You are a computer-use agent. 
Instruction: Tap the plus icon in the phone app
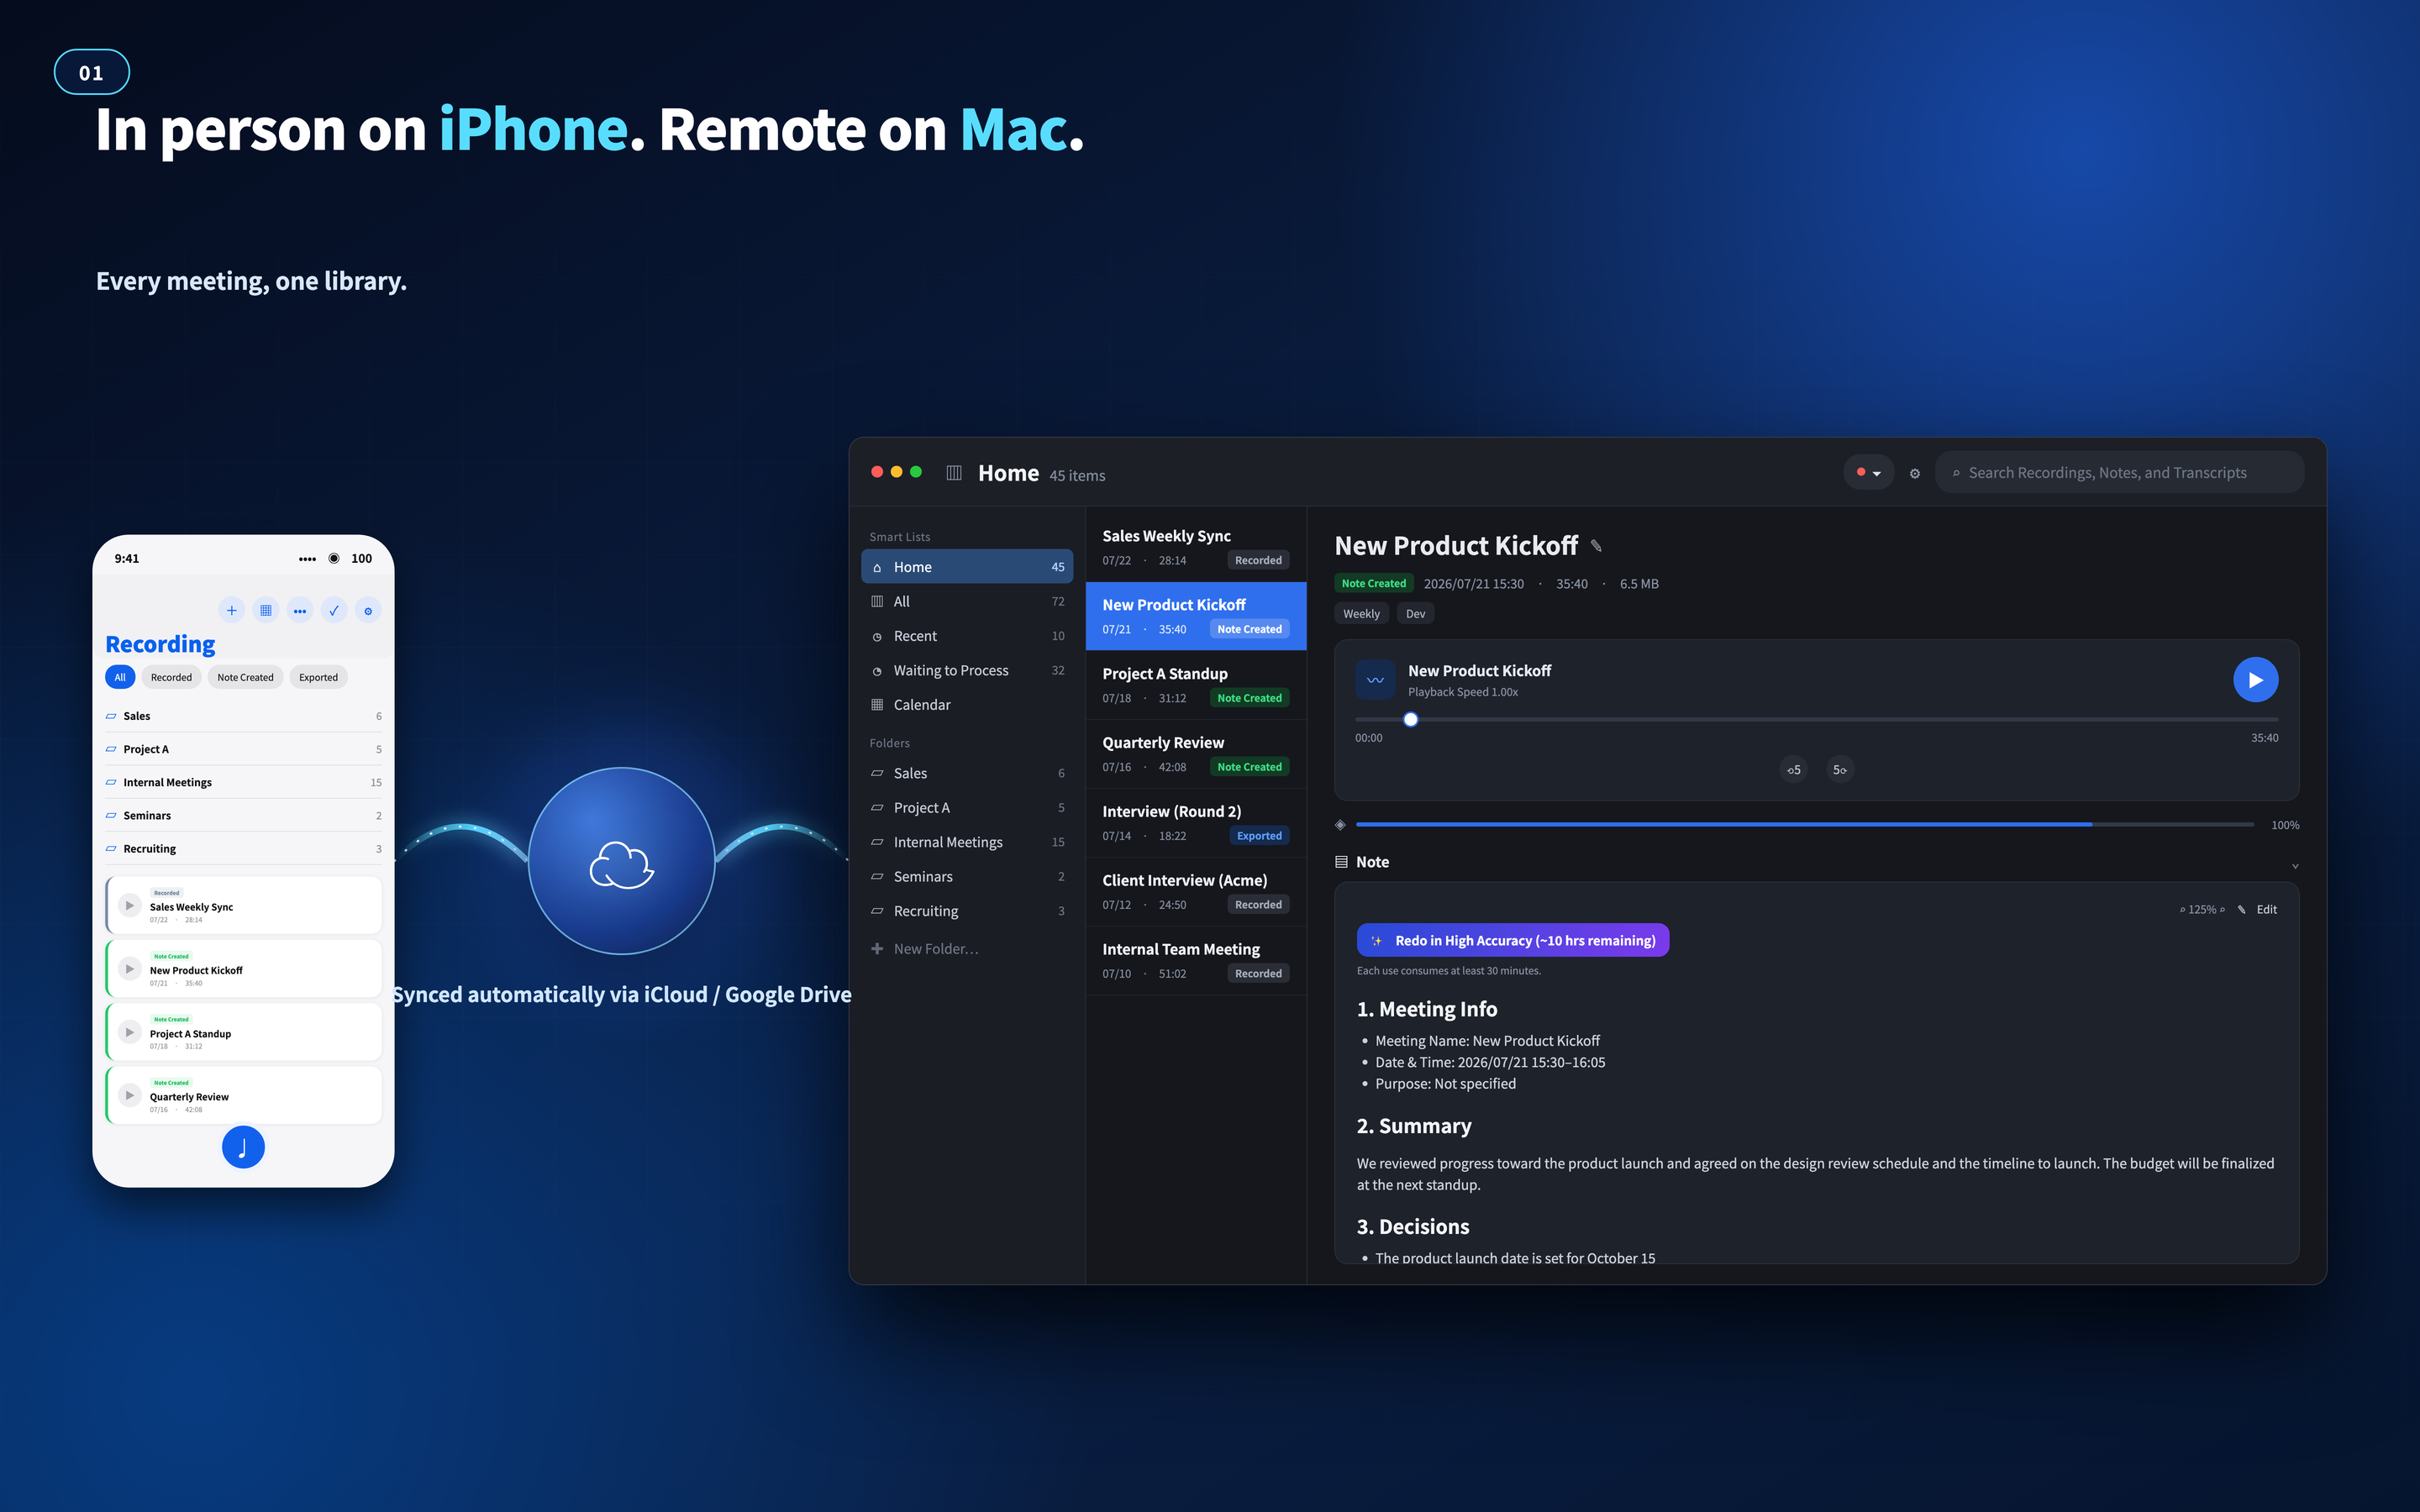pos(231,610)
